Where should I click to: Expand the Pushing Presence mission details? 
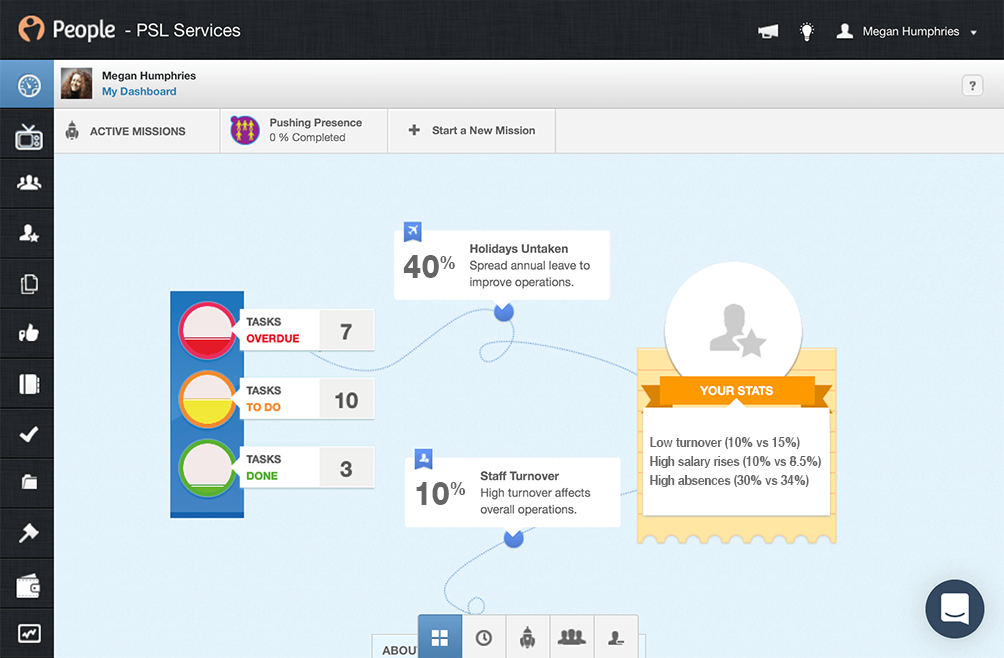[x=302, y=130]
